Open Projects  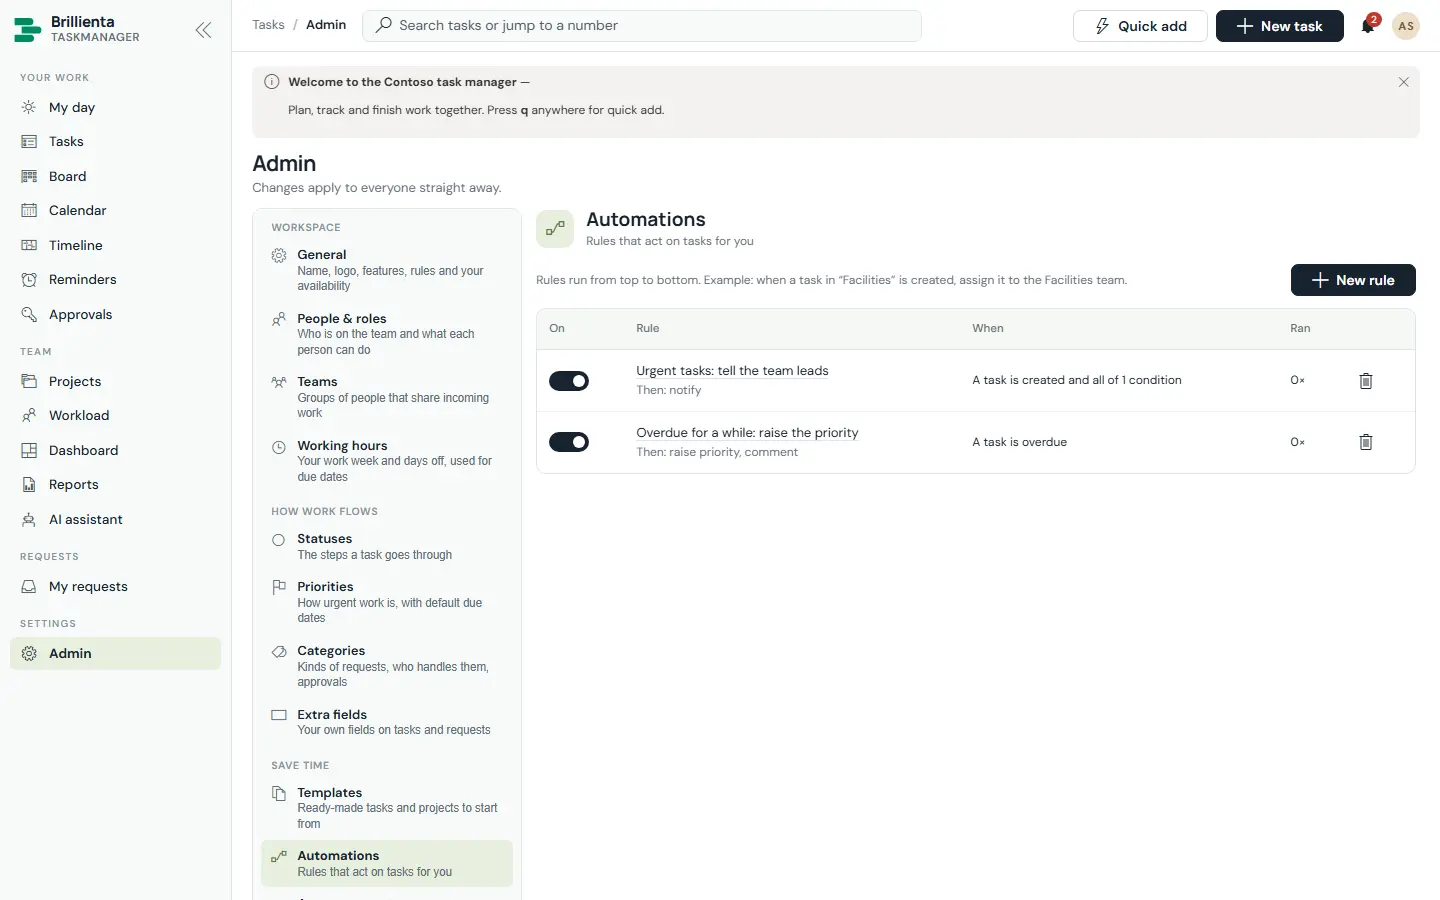[115, 381]
